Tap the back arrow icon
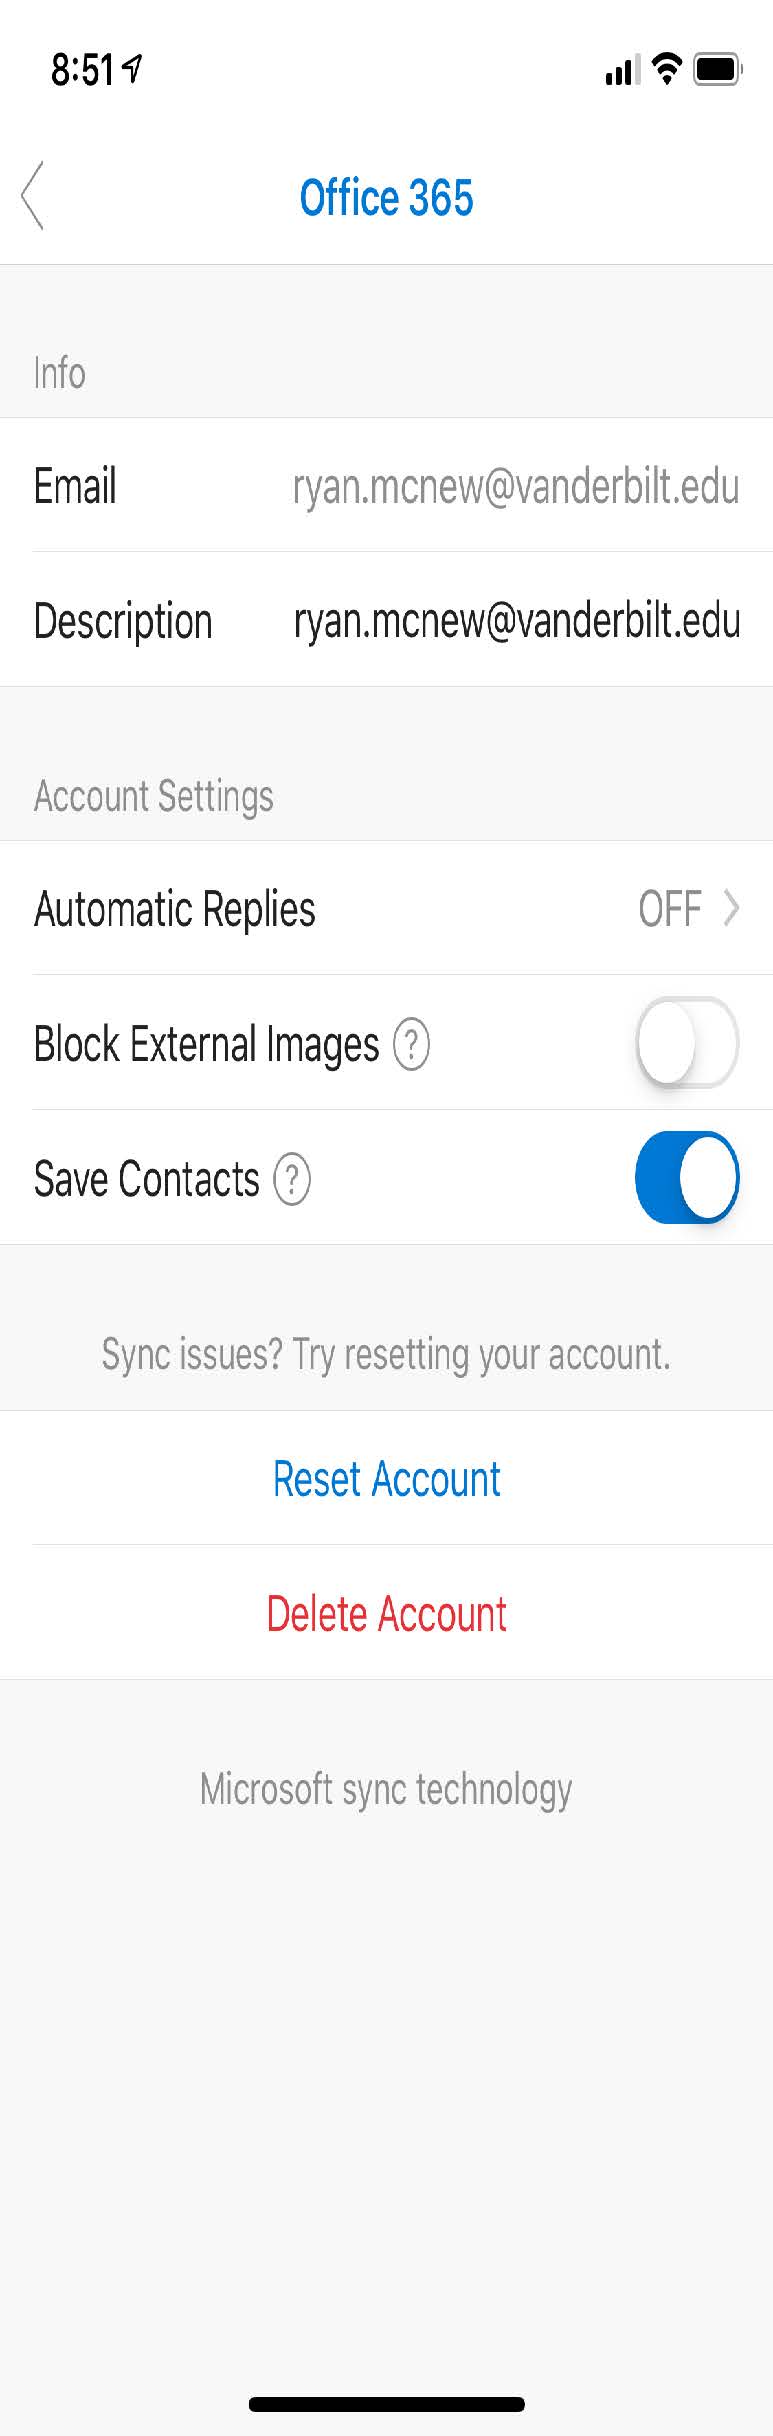Screen dimensions: 773x2436 [x=33, y=196]
